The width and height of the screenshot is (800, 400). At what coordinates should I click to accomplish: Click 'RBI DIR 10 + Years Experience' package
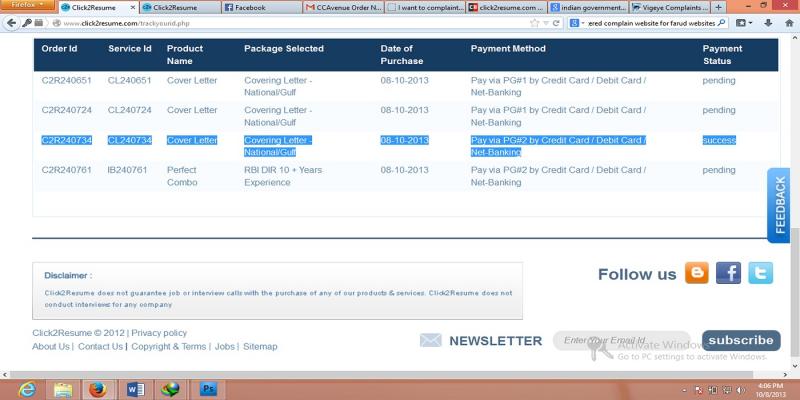[283, 176]
